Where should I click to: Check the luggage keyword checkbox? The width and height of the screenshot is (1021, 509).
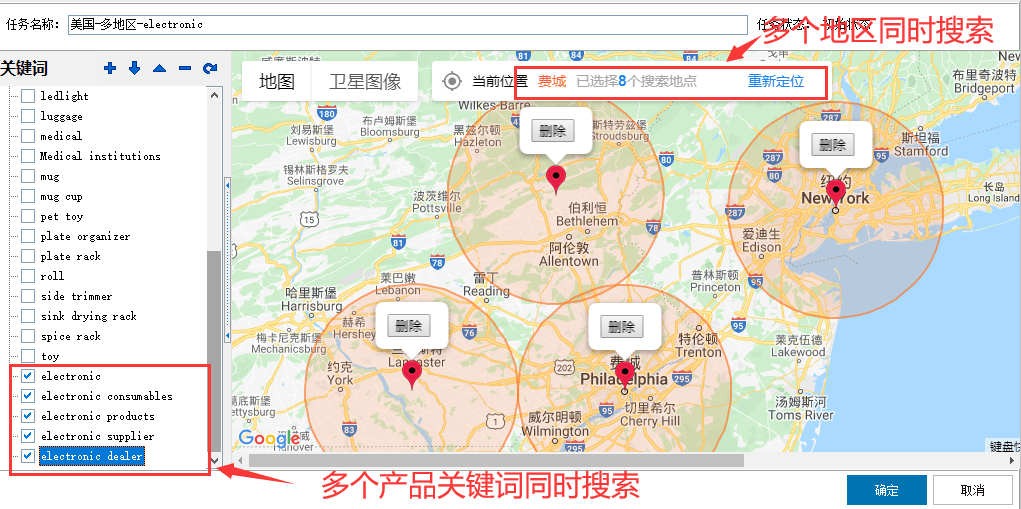28,117
